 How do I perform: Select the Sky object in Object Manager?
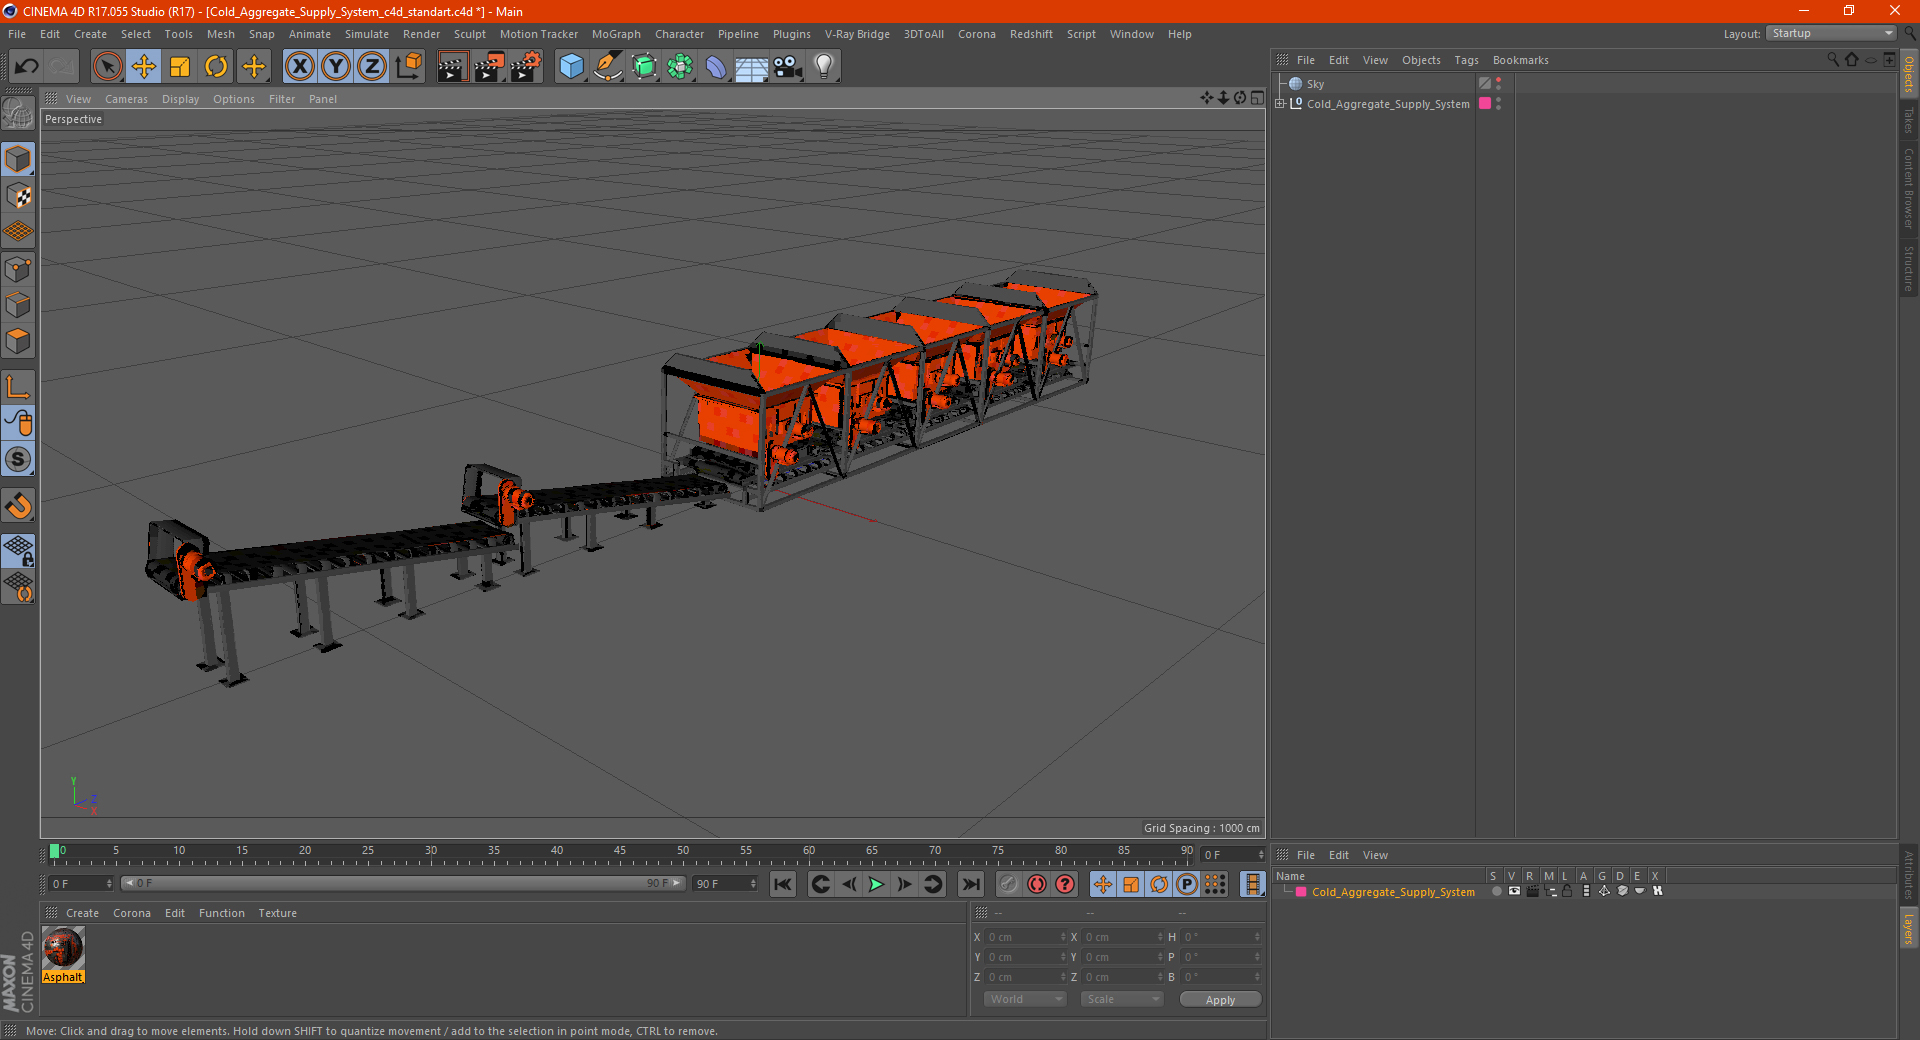1315,84
